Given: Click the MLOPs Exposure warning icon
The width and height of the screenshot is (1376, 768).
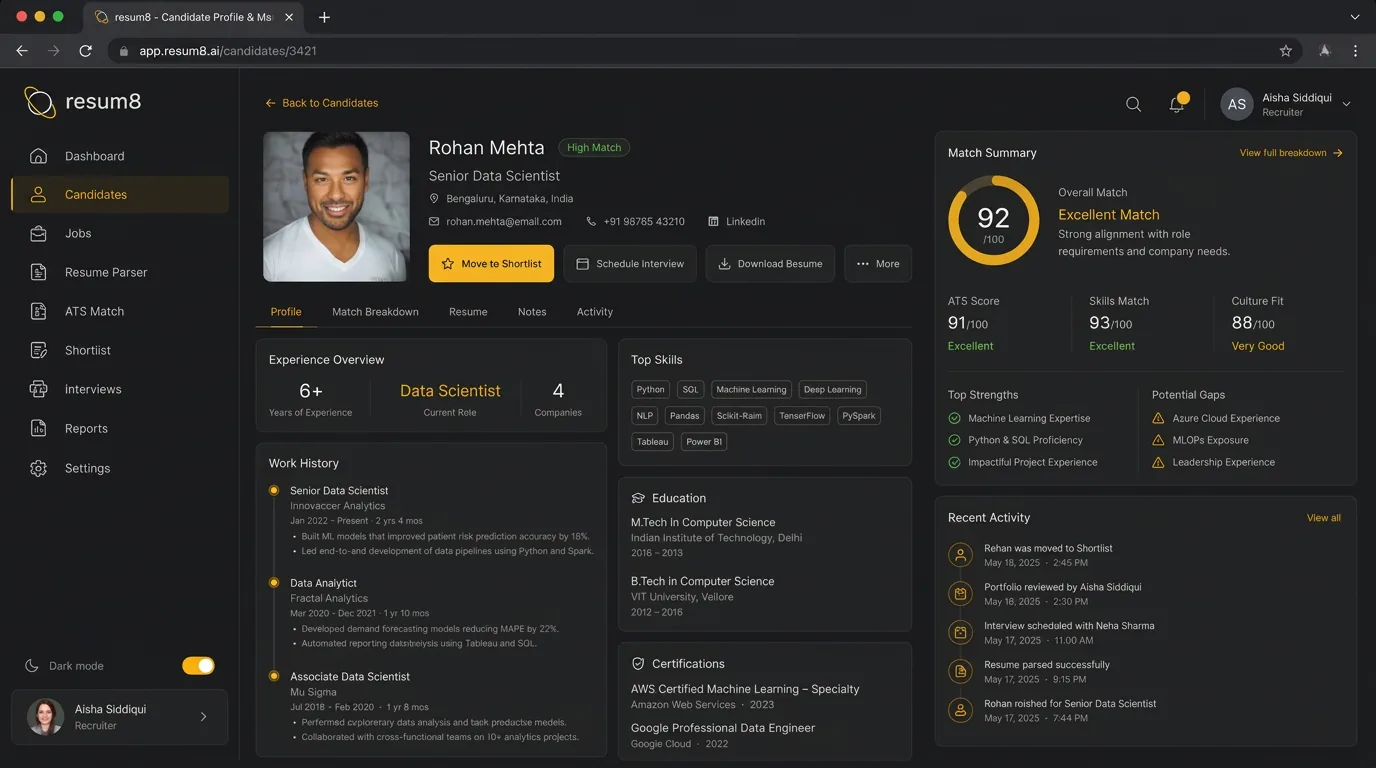Looking at the screenshot, I should (x=1158, y=440).
